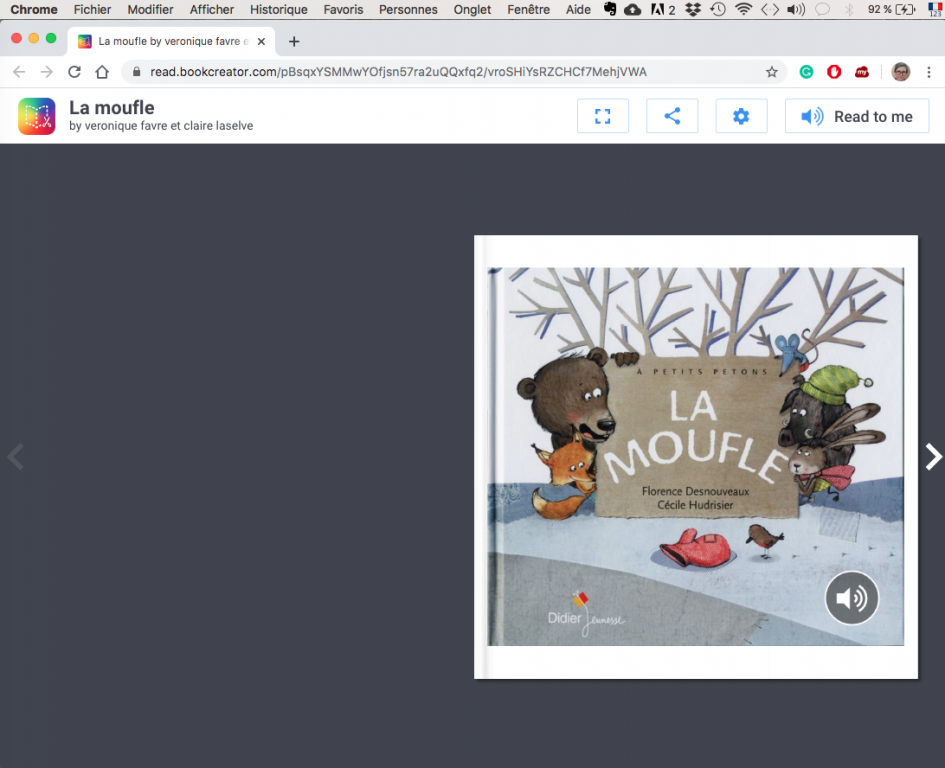Close the La moufle tab

(x=261, y=42)
